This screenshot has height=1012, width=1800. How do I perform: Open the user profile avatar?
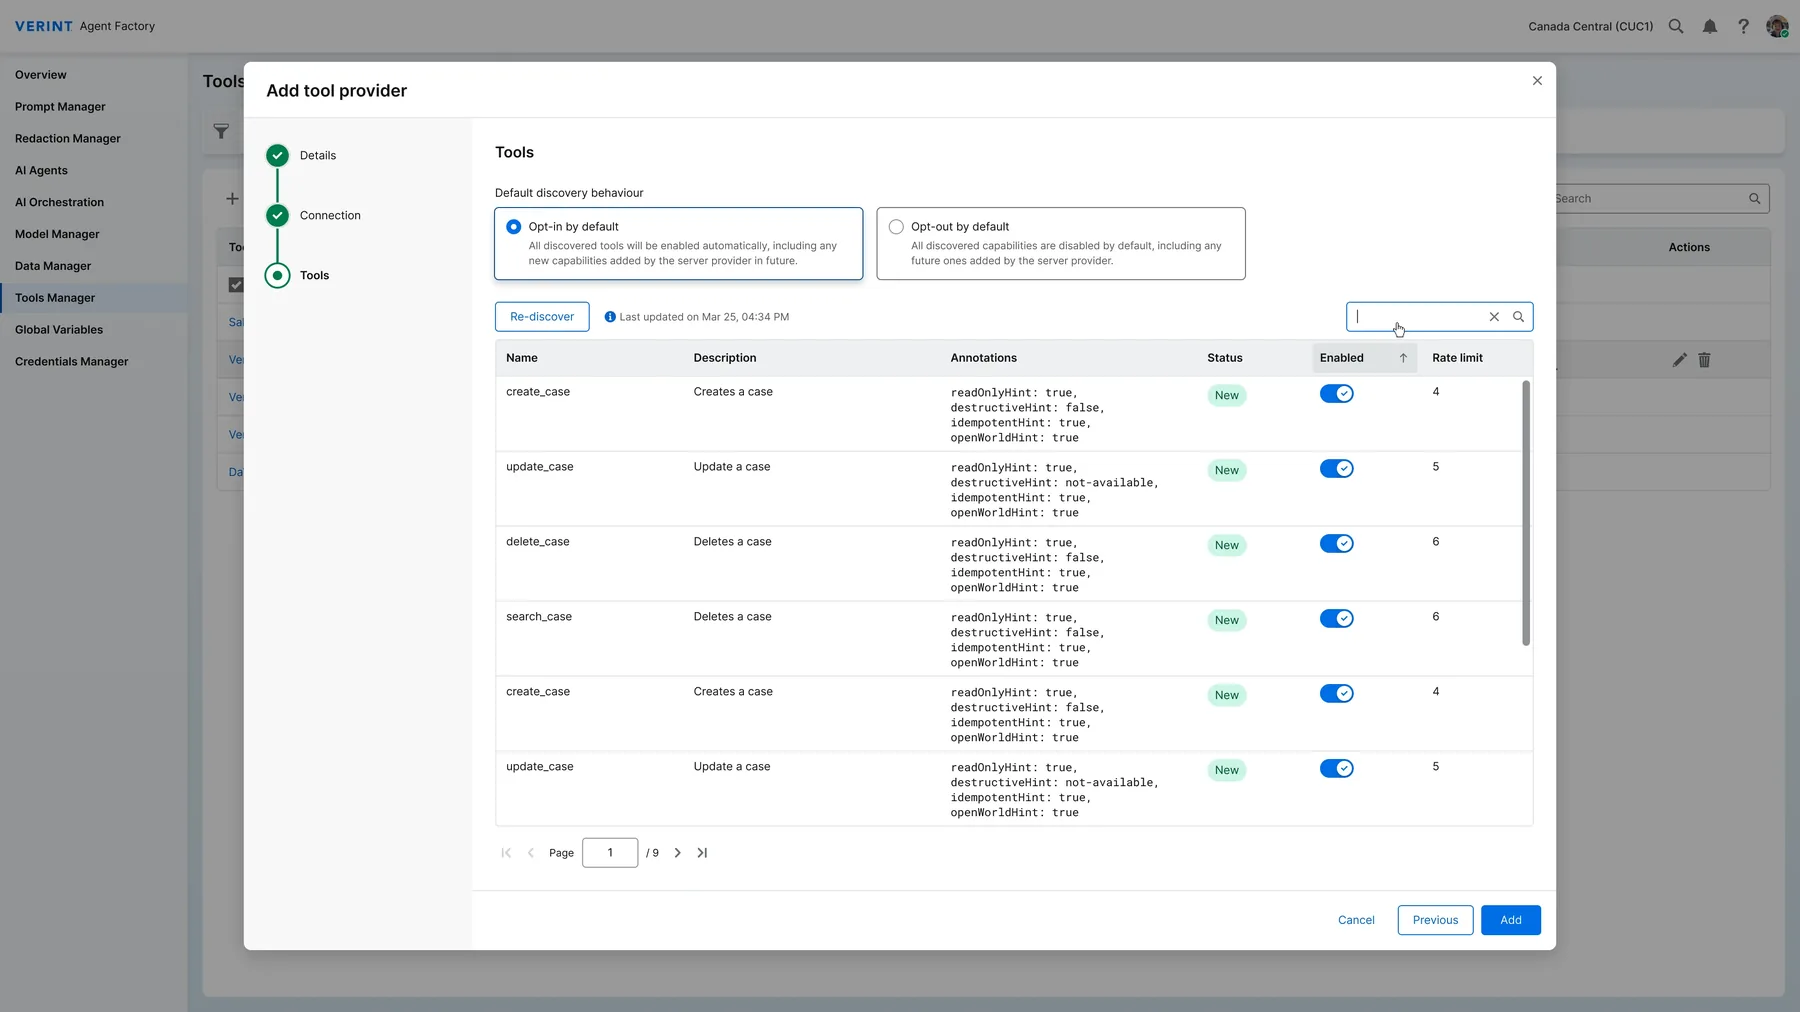1777,27
